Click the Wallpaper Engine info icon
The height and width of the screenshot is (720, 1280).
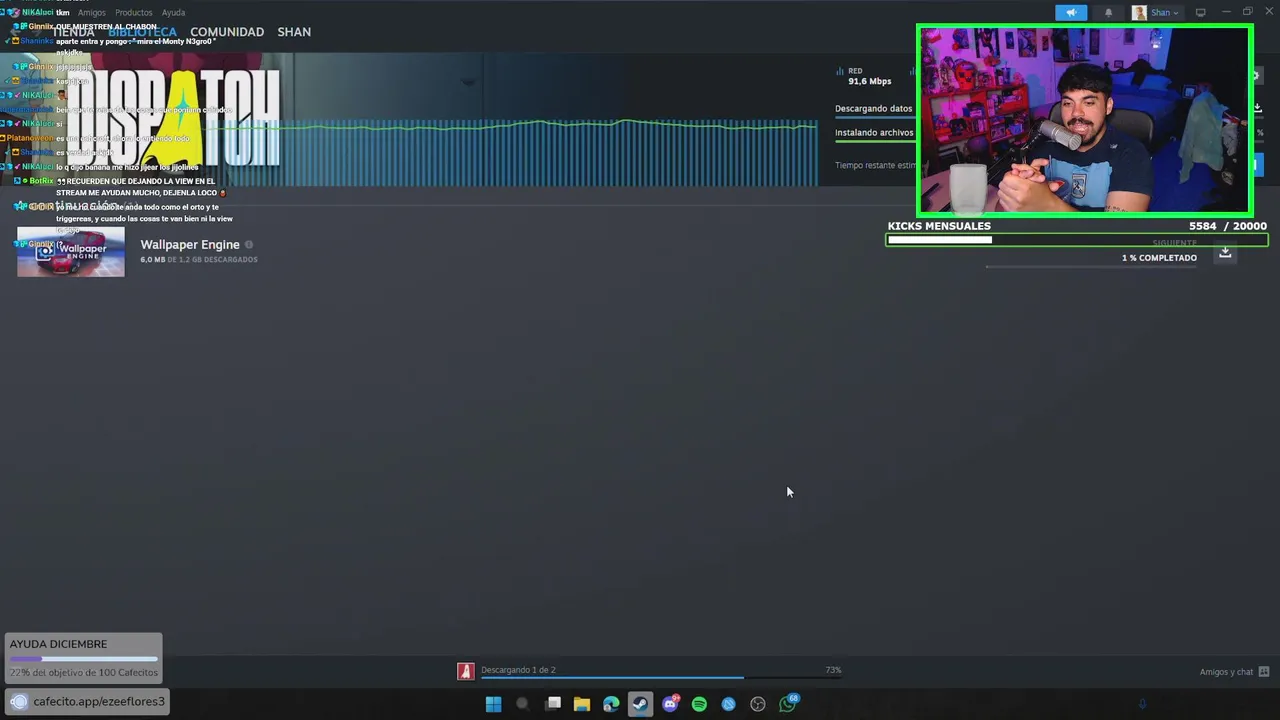click(249, 245)
